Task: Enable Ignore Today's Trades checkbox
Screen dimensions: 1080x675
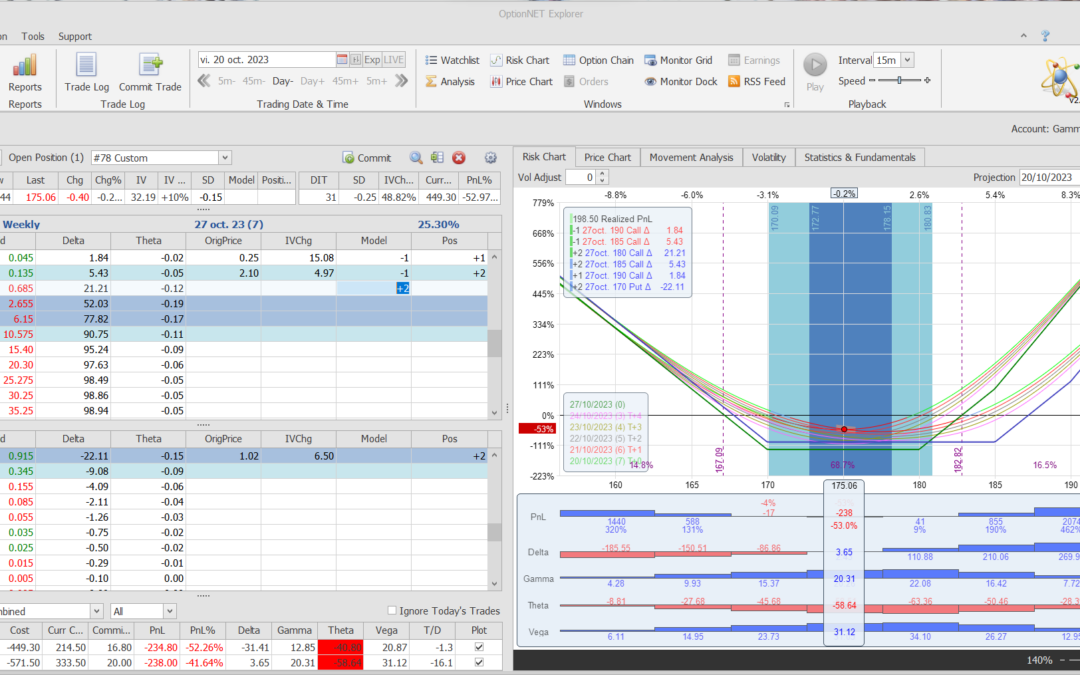Action: click(x=392, y=611)
